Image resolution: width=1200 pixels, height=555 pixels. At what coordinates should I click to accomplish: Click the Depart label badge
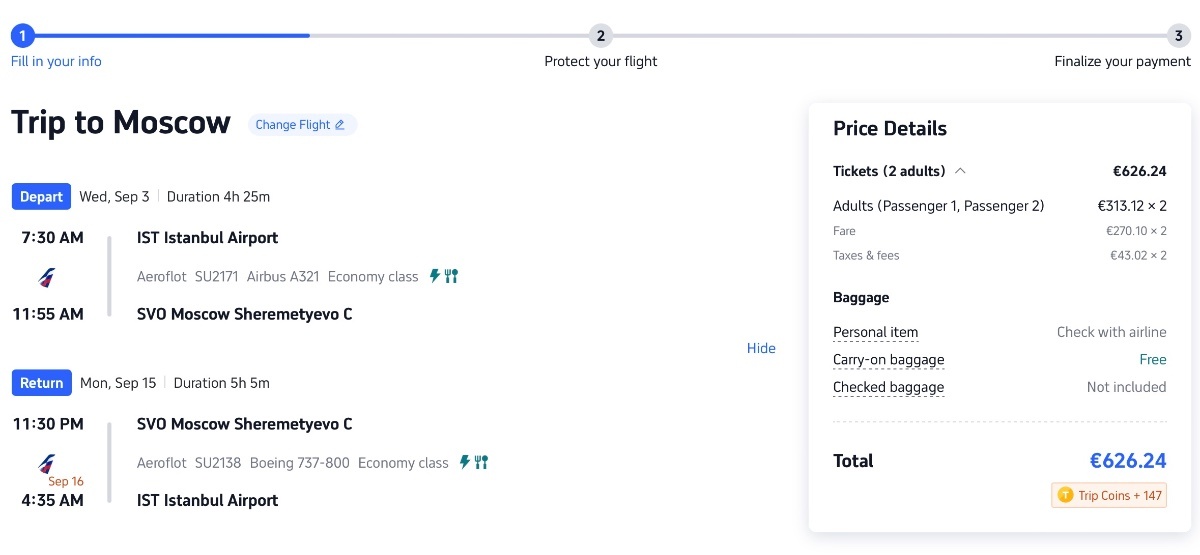pyautogui.click(x=41, y=197)
